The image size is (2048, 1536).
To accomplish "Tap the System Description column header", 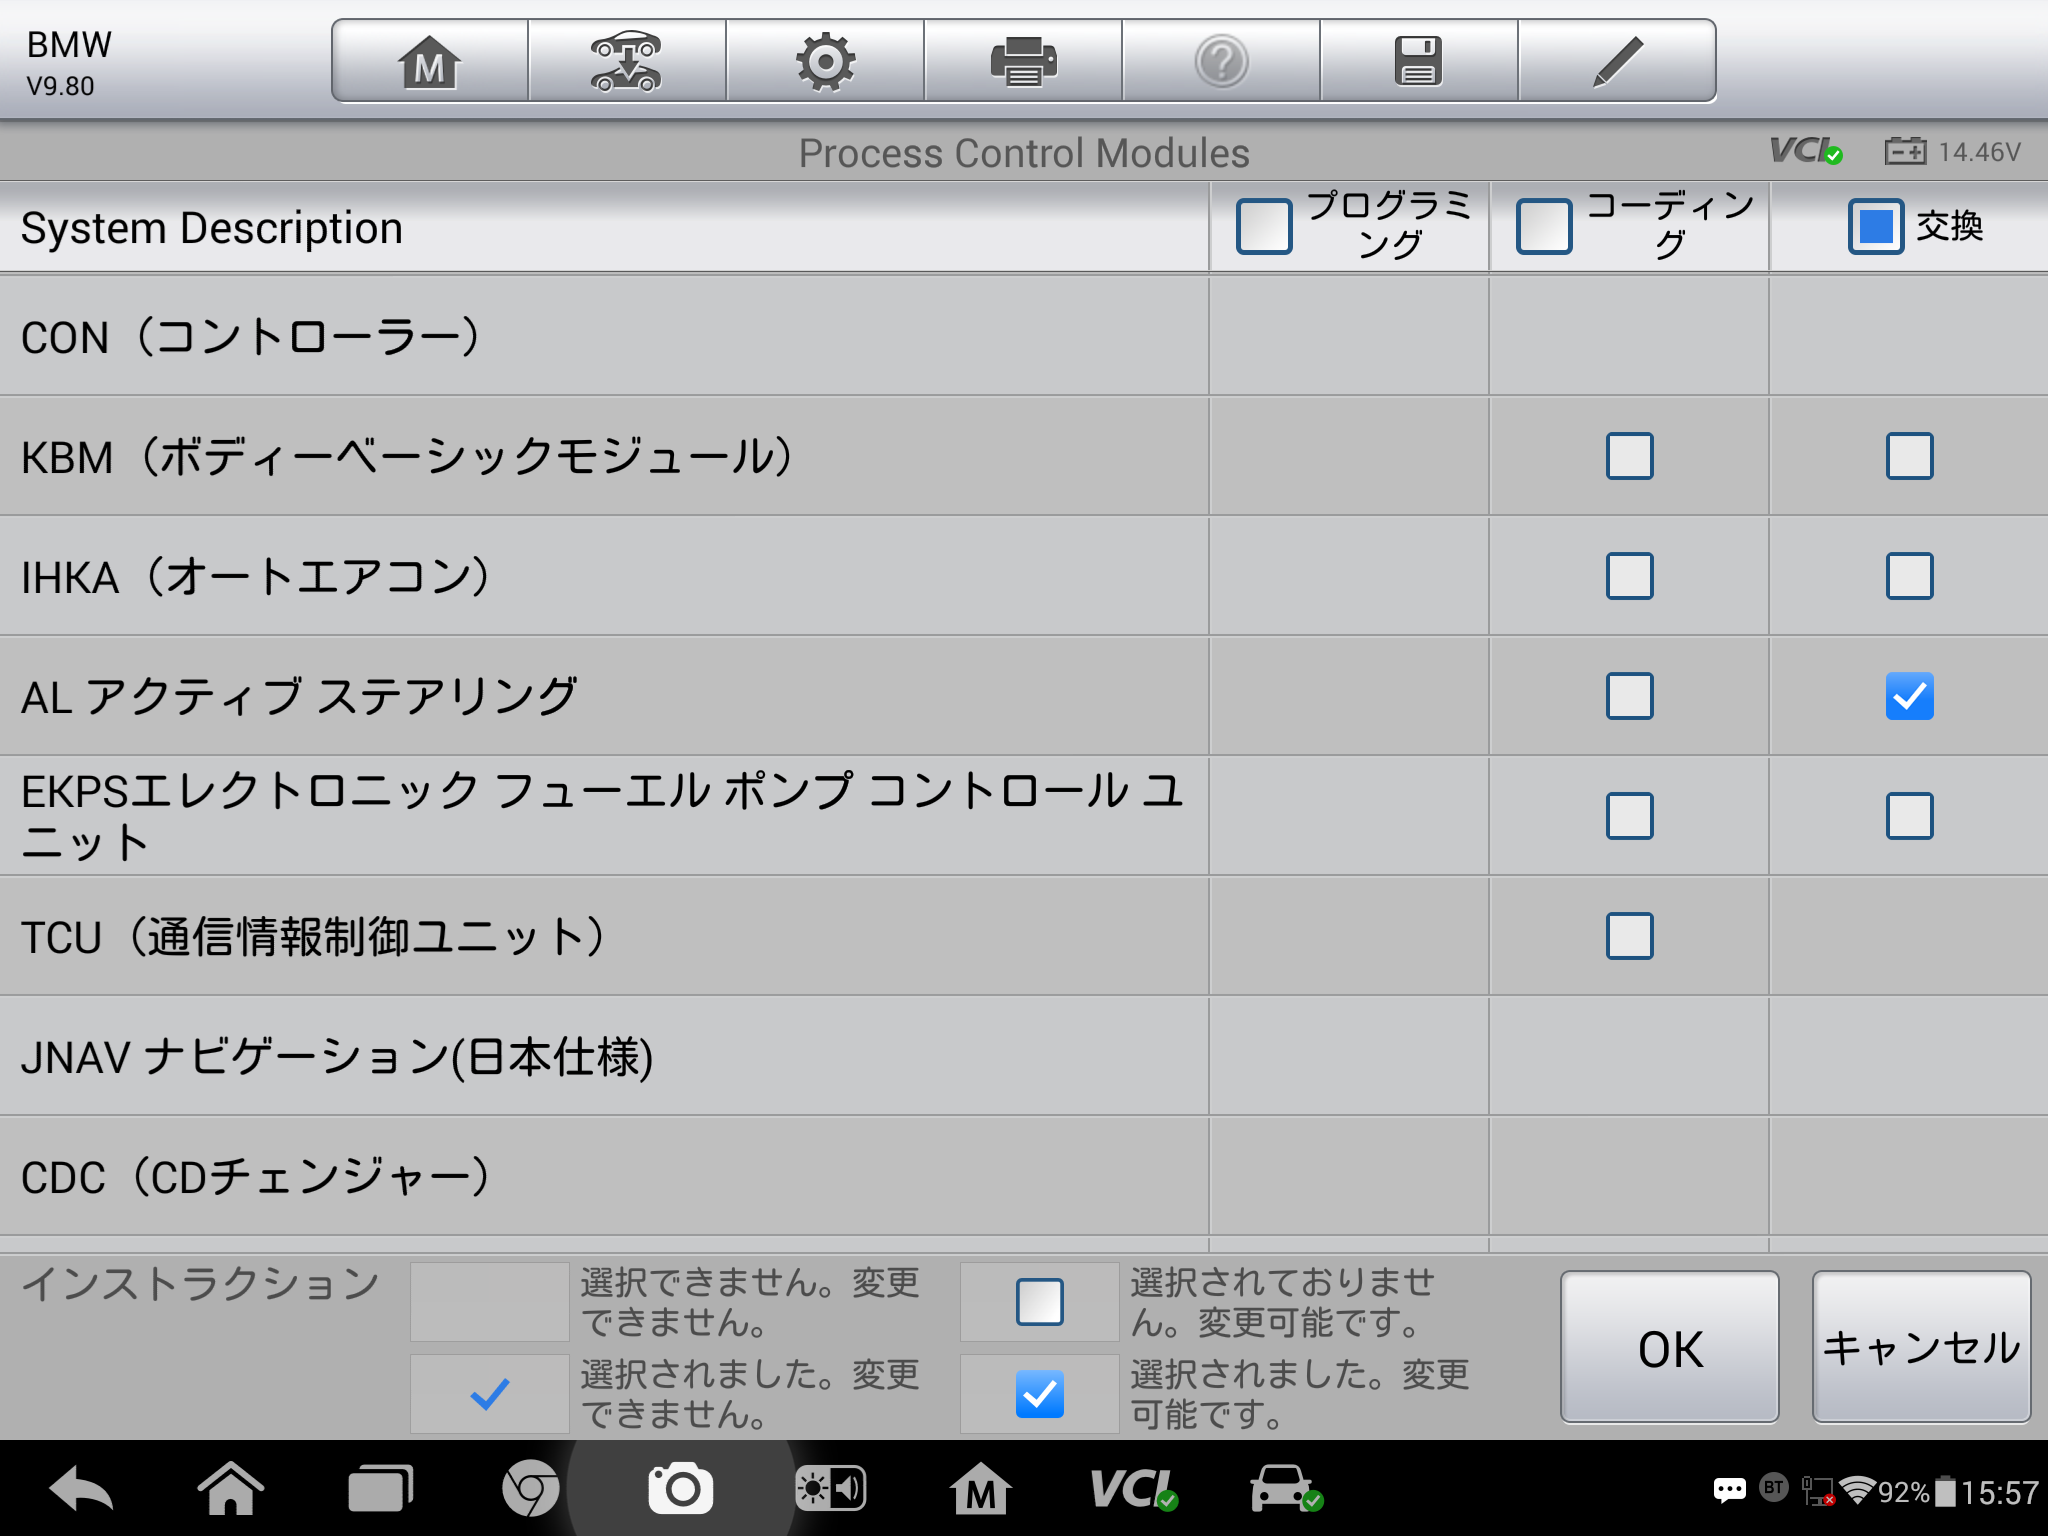I will point(212,228).
